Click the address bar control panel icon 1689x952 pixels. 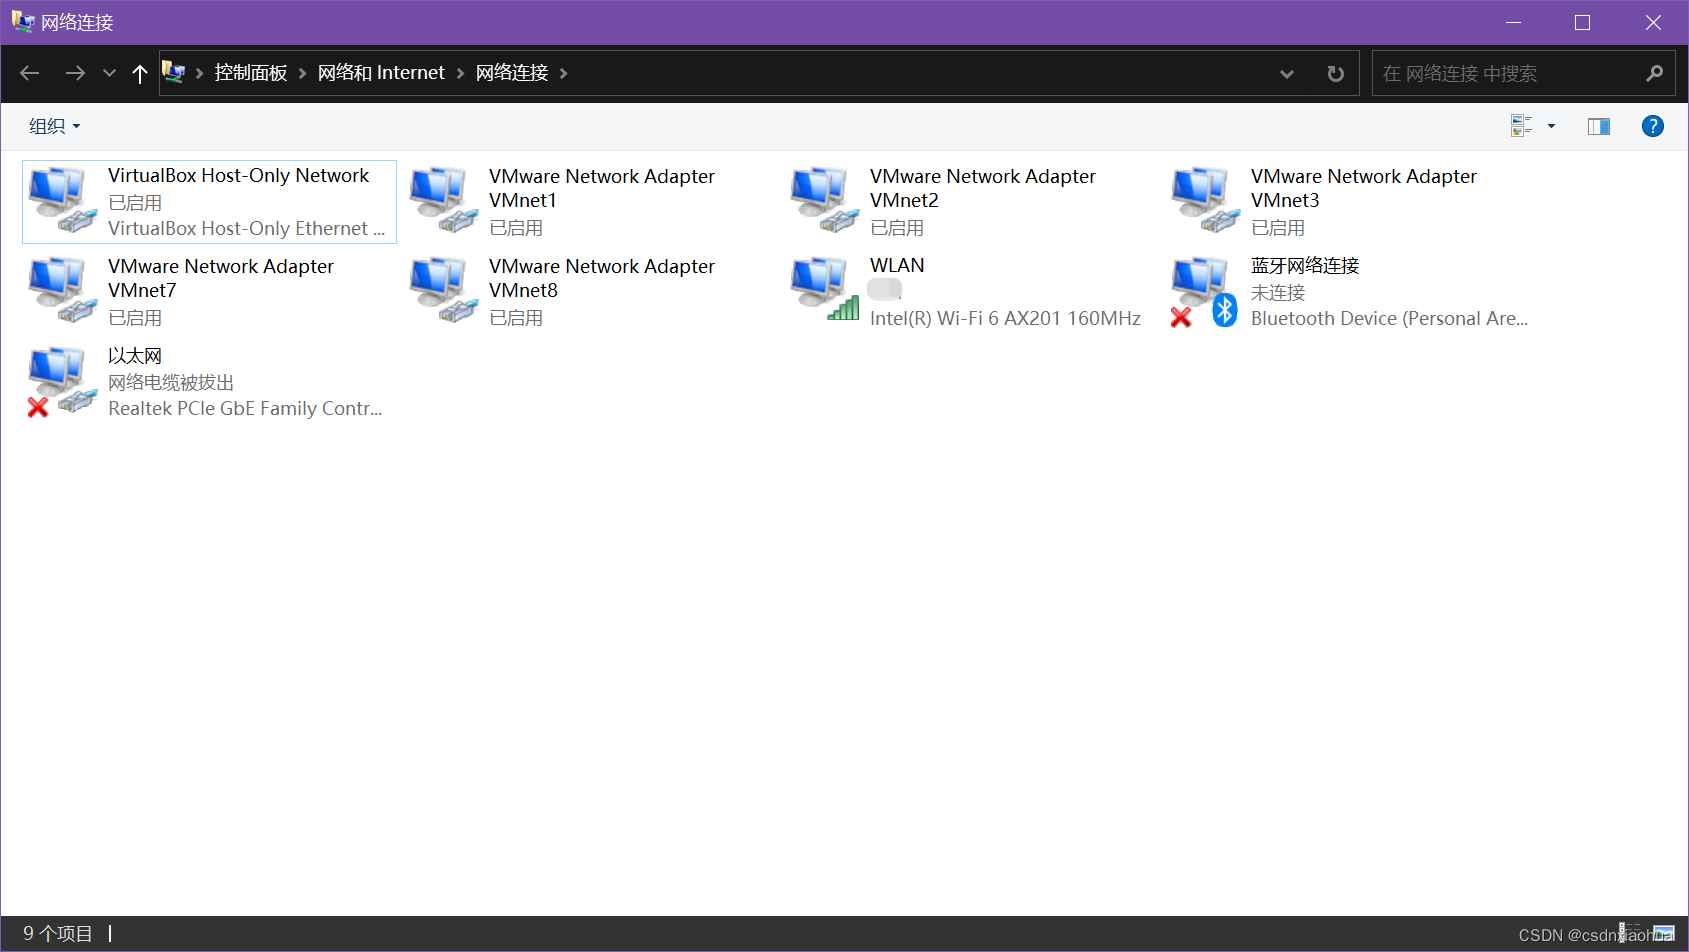click(x=174, y=72)
